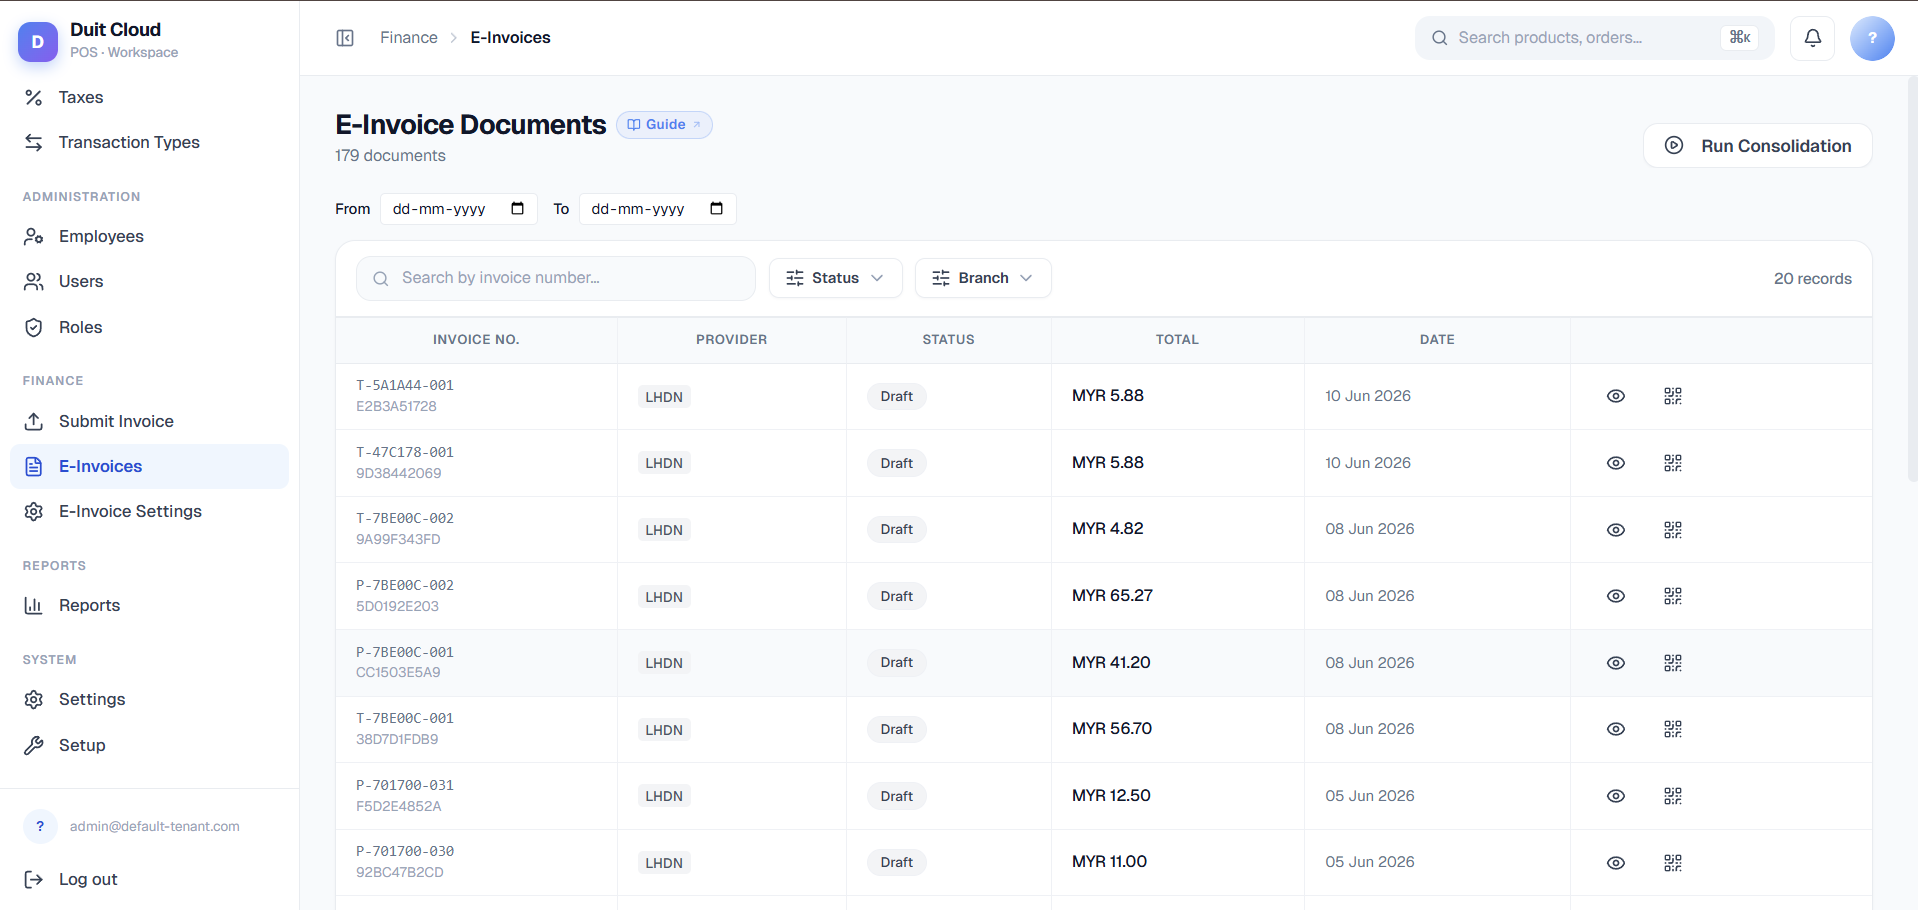Click the DATE column header

coord(1437,340)
